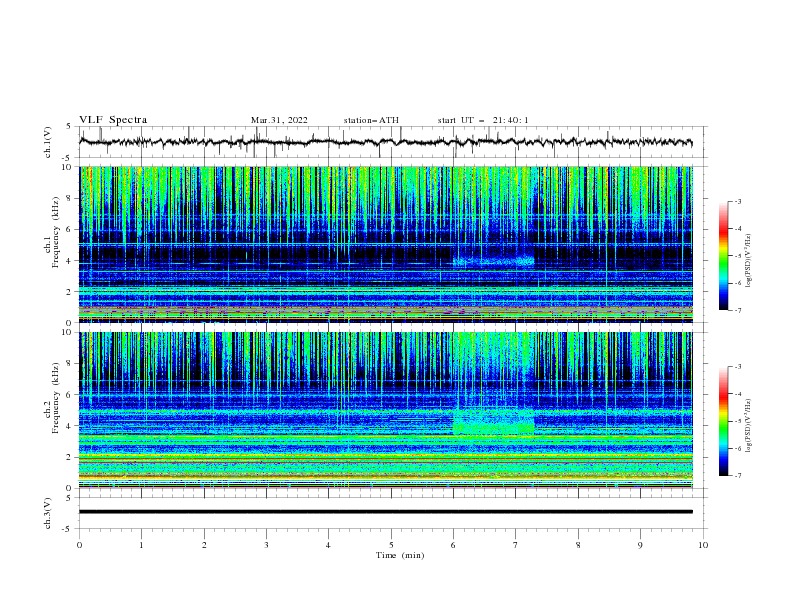Click the ch.3 flat black voltage trace
Screen dimensions: 792x612
pos(385,512)
